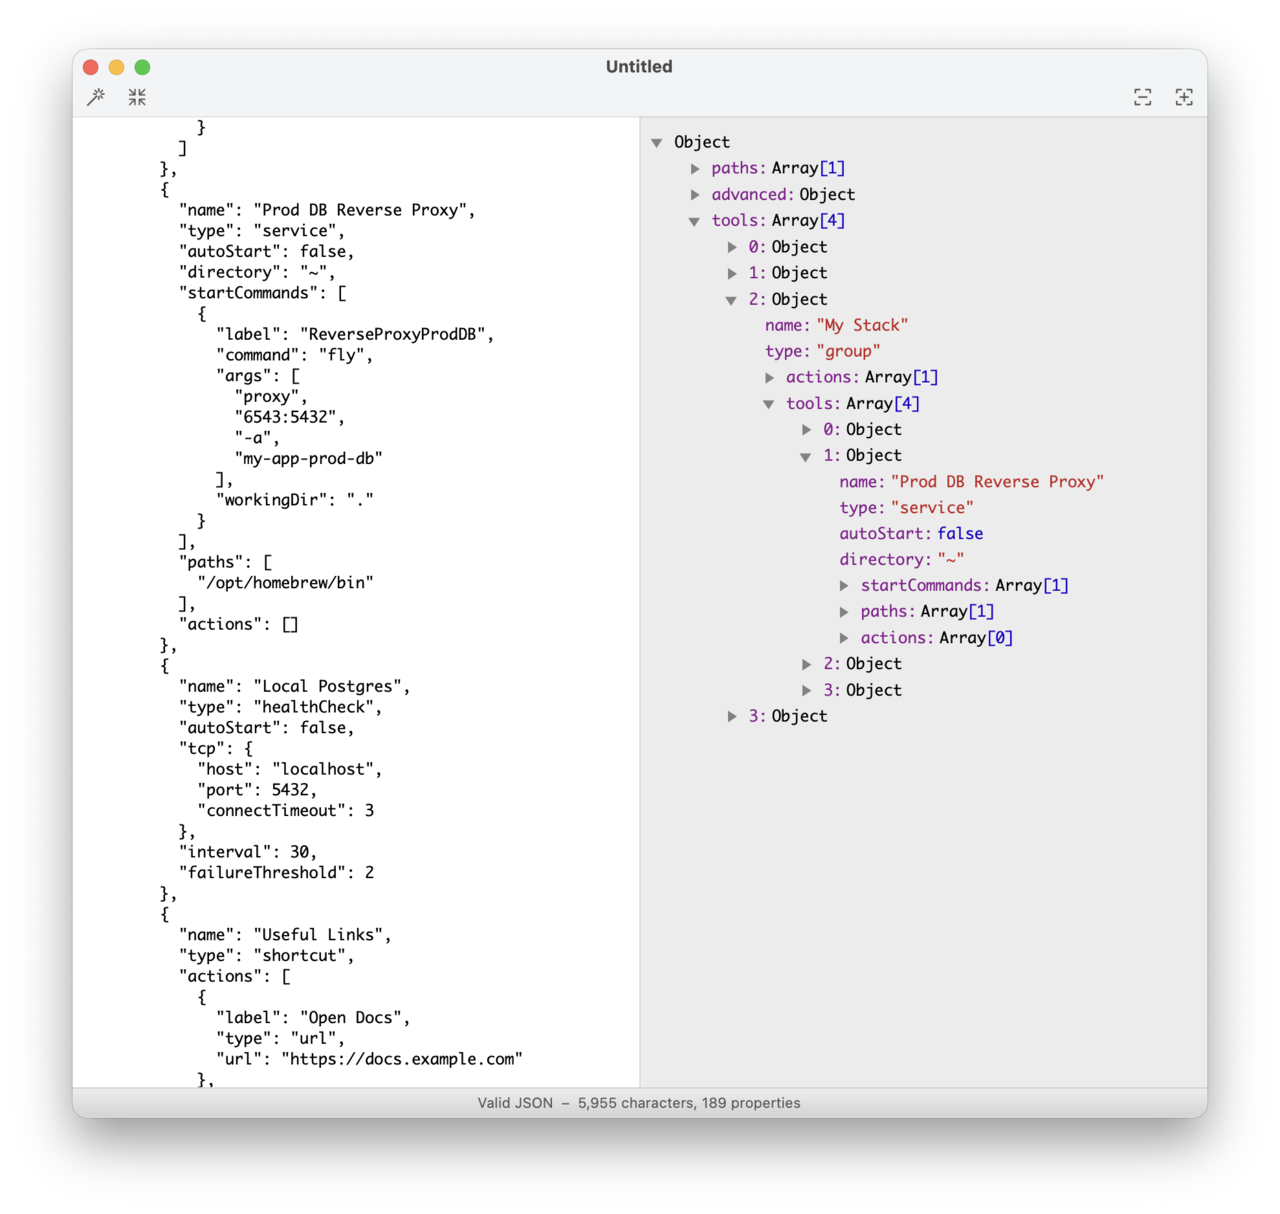Click the Untitled window title
The width and height of the screenshot is (1280, 1214).
click(639, 67)
